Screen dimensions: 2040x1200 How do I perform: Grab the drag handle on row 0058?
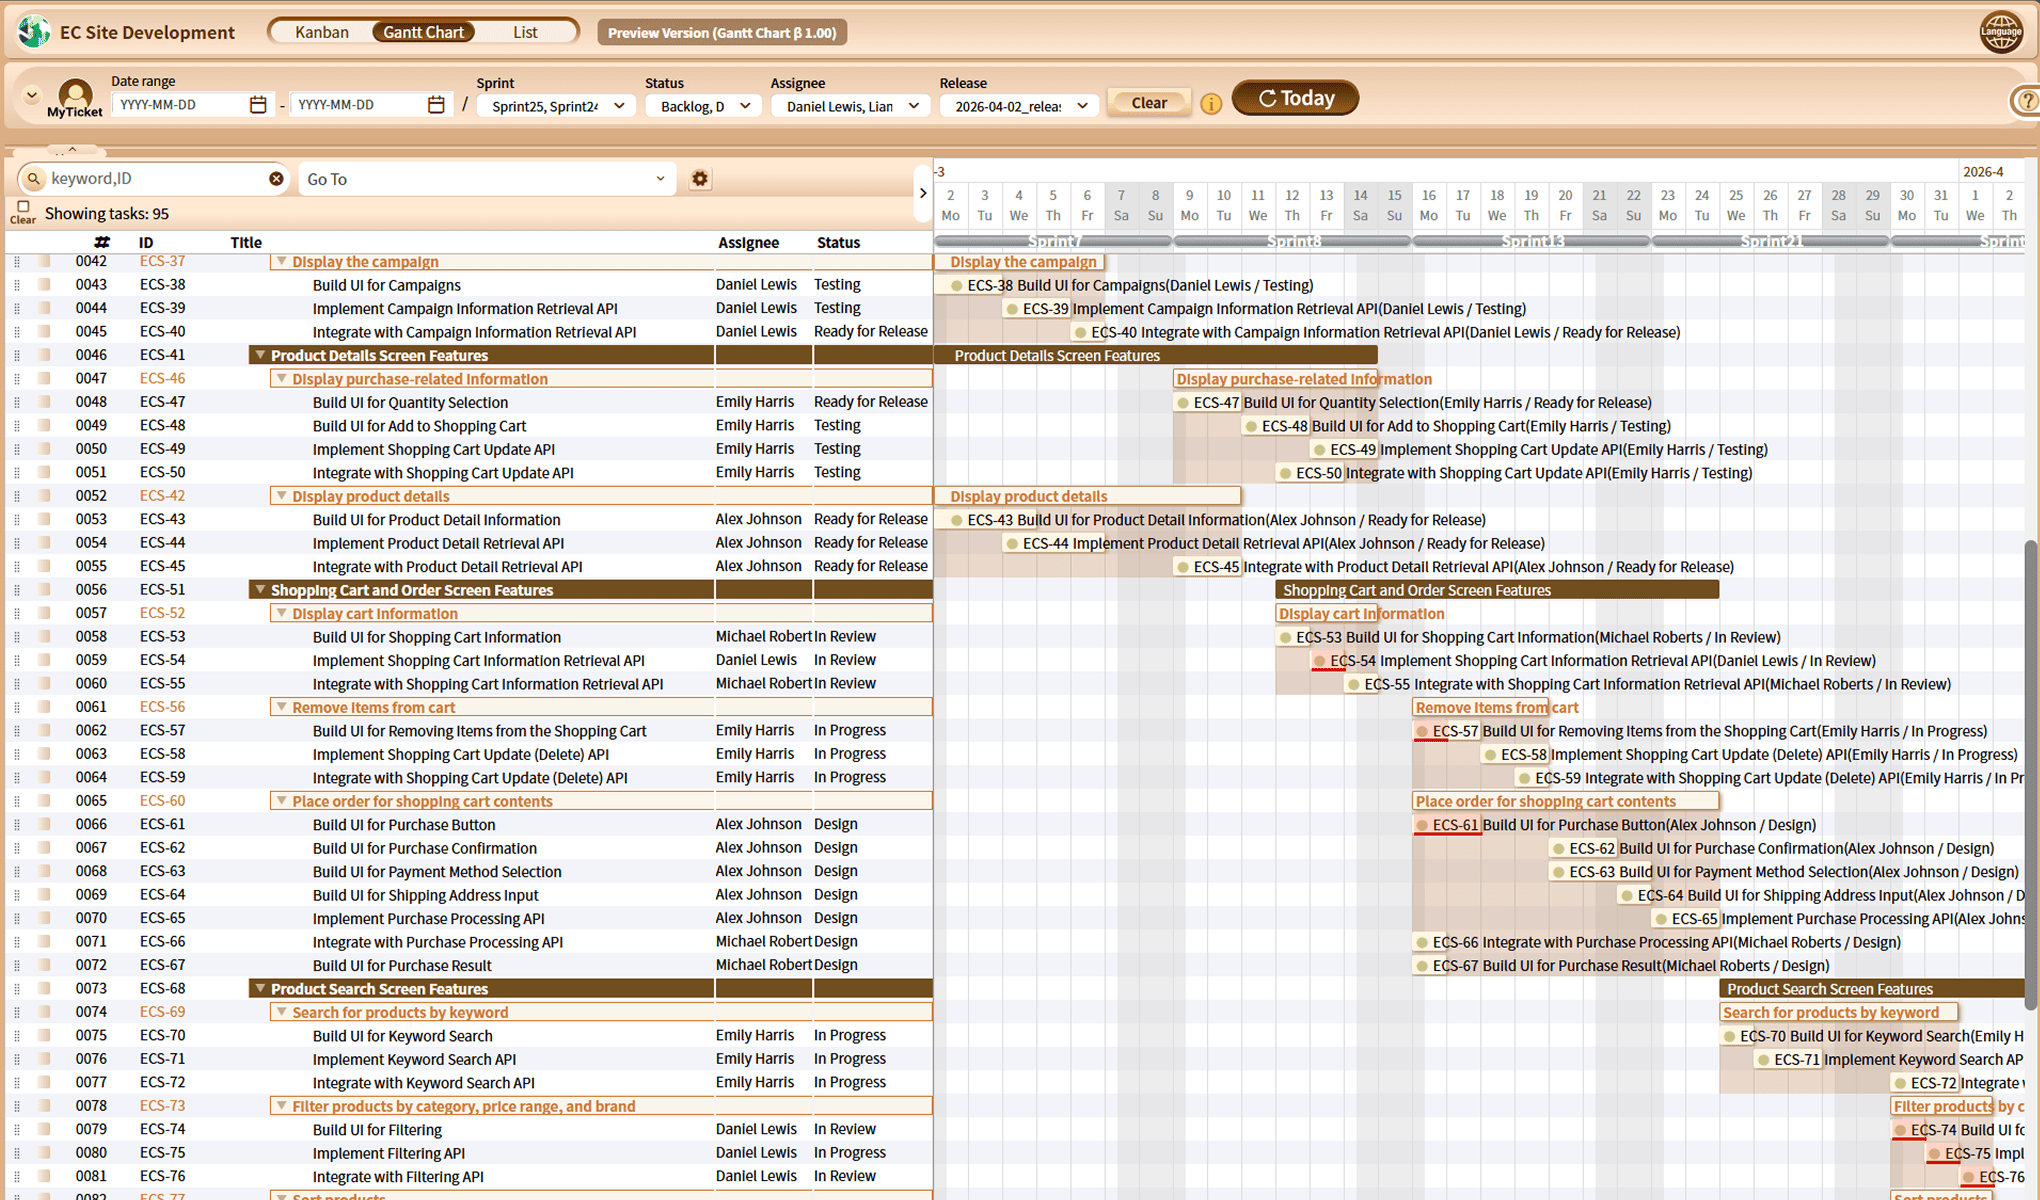click(16, 637)
